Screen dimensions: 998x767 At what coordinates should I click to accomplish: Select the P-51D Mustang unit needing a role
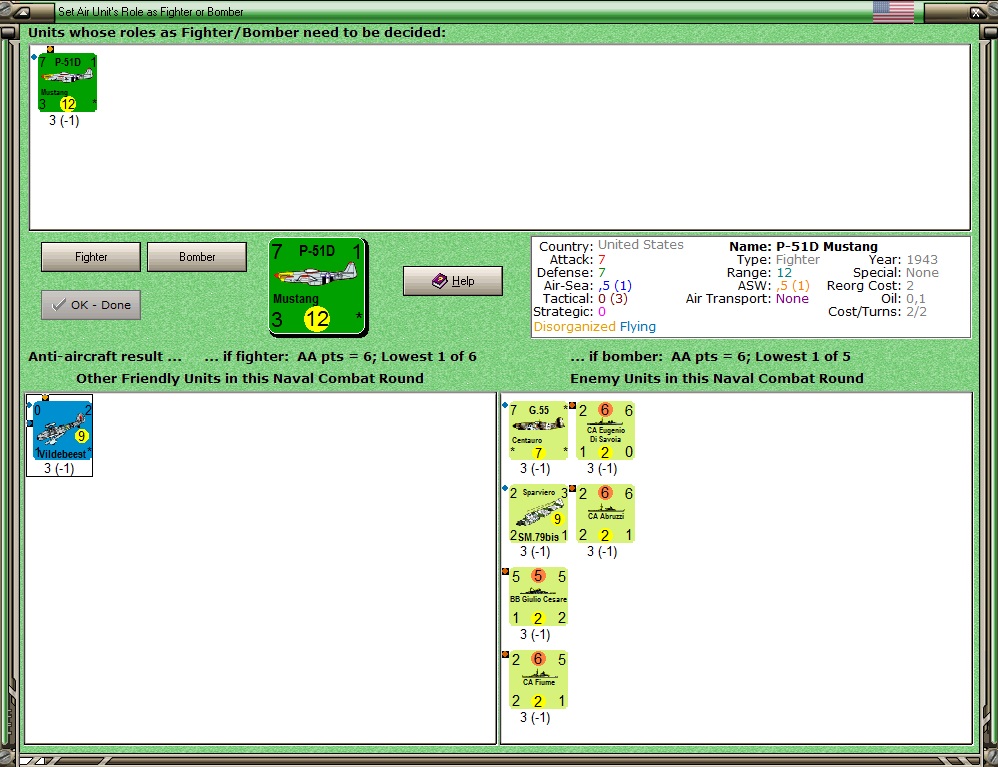point(67,82)
